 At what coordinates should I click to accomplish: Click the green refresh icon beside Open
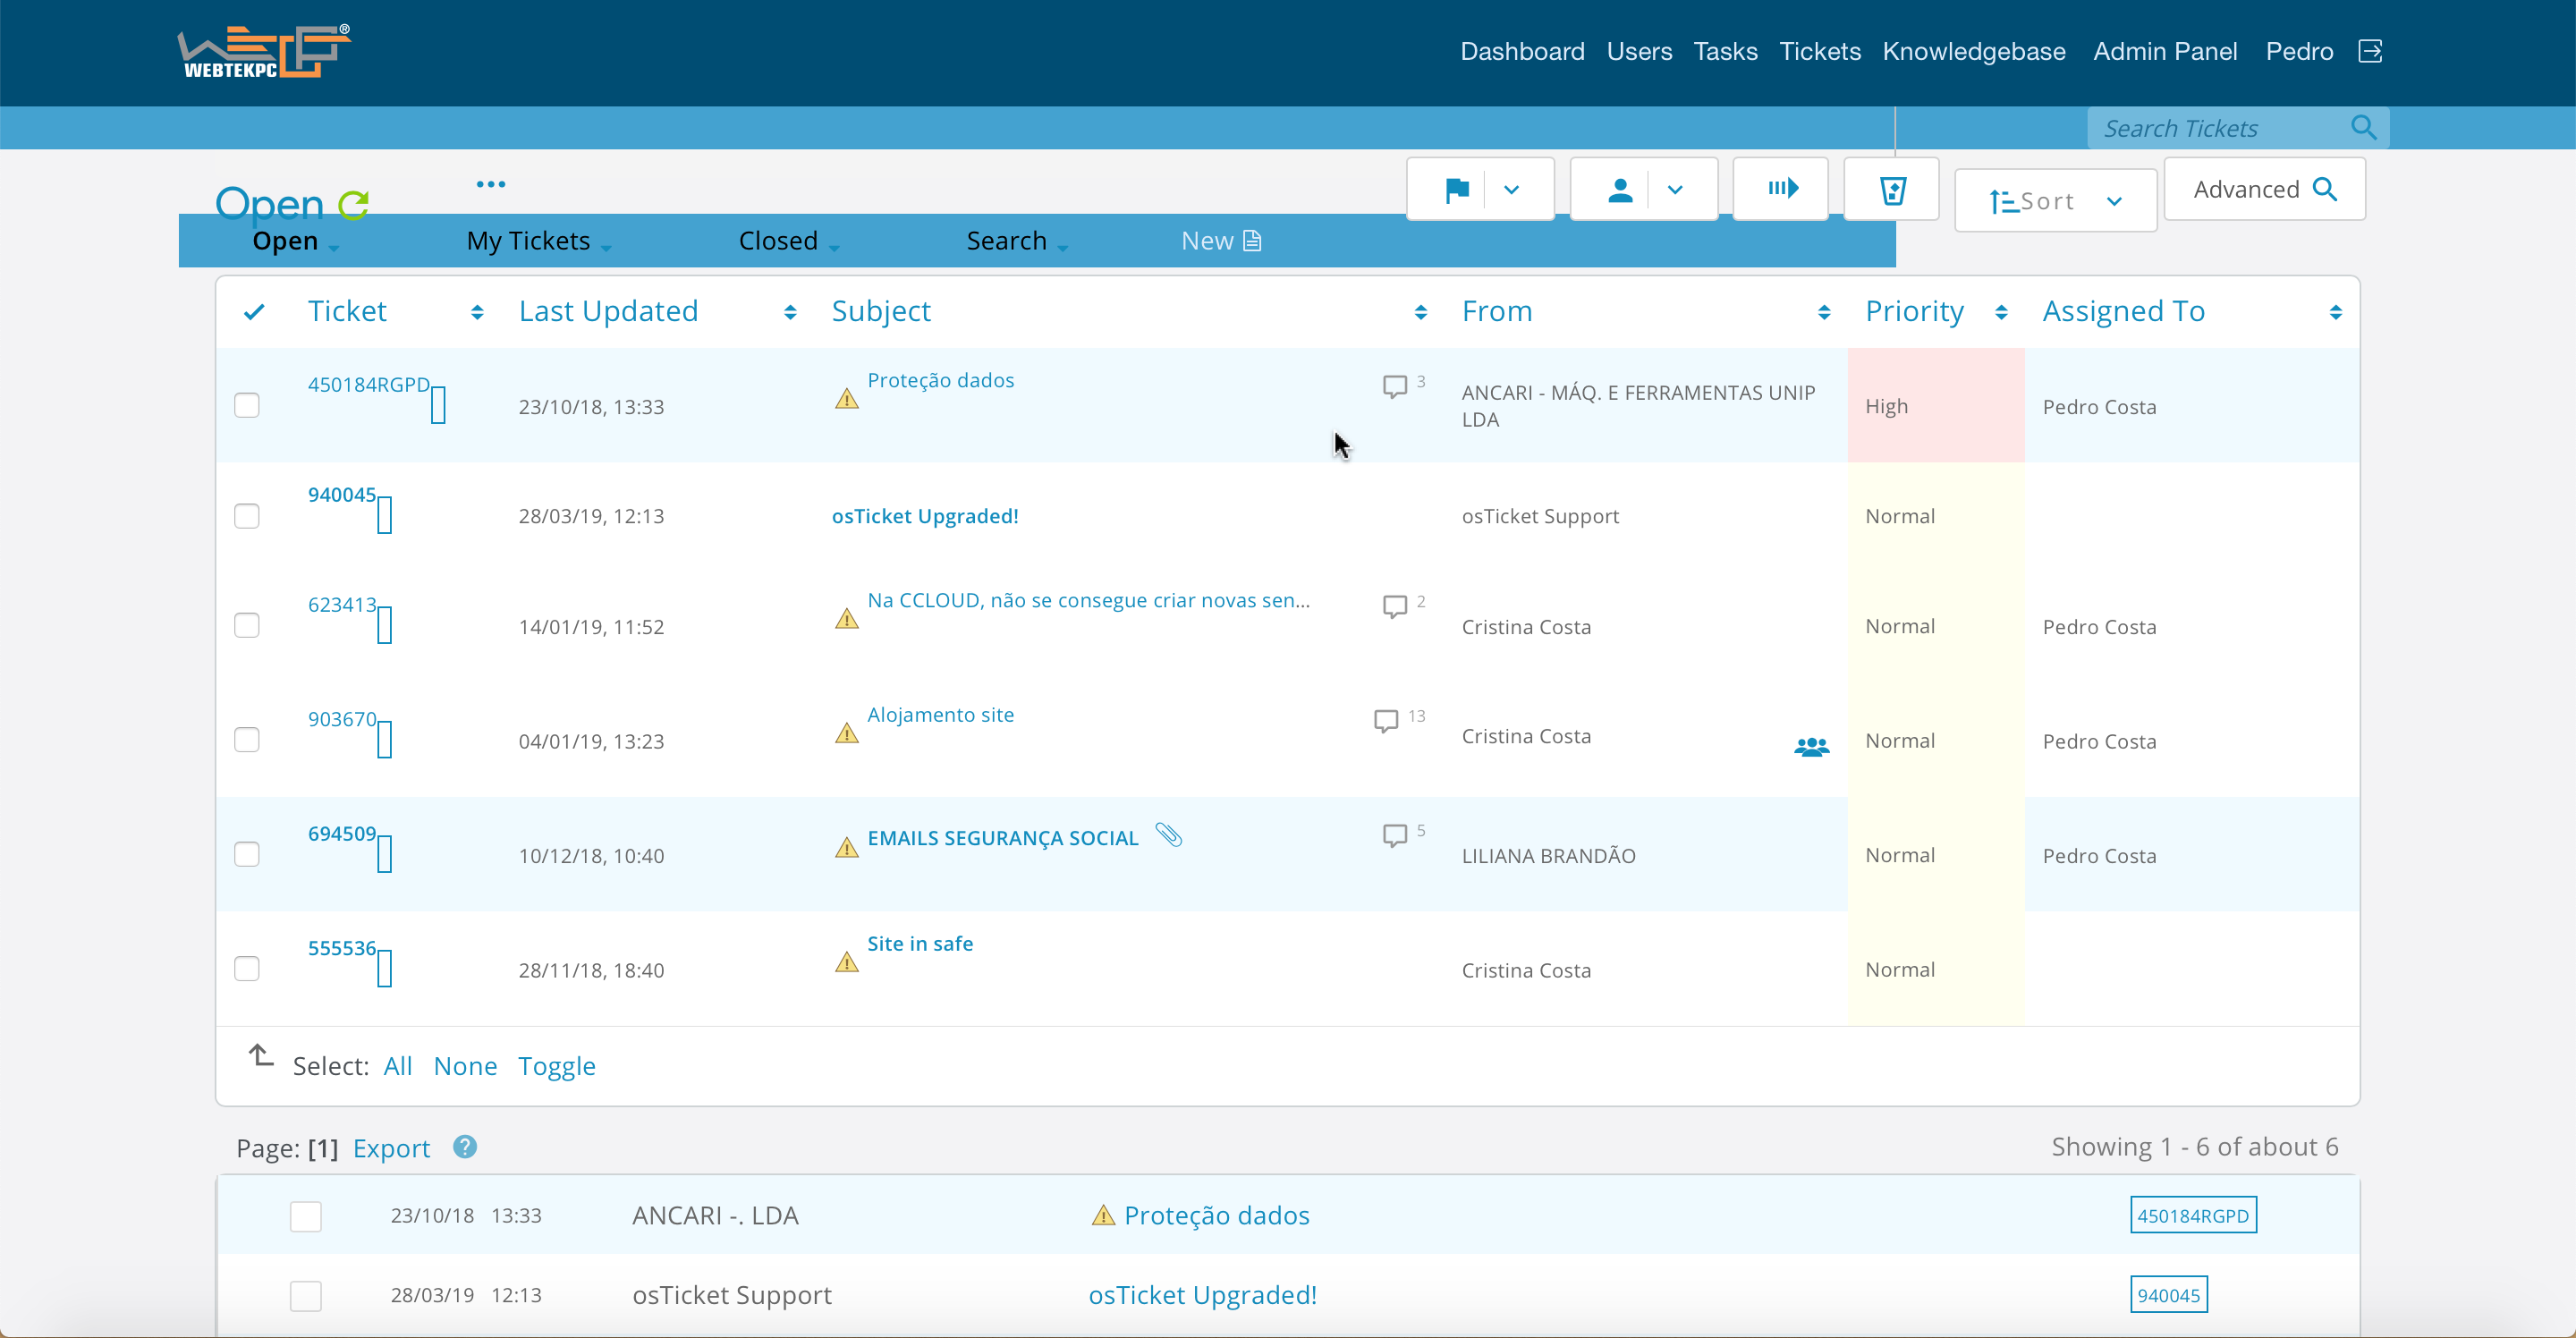(x=353, y=204)
